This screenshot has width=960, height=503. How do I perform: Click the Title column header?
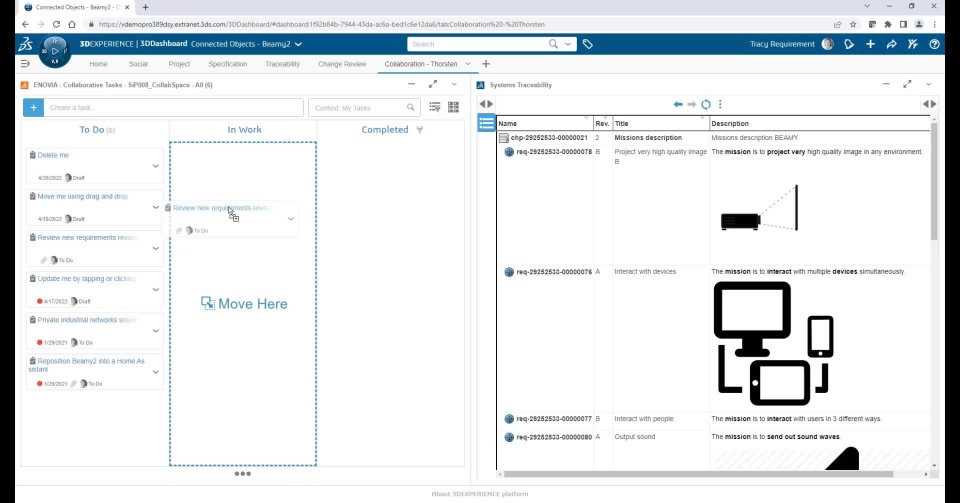pos(661,123)
